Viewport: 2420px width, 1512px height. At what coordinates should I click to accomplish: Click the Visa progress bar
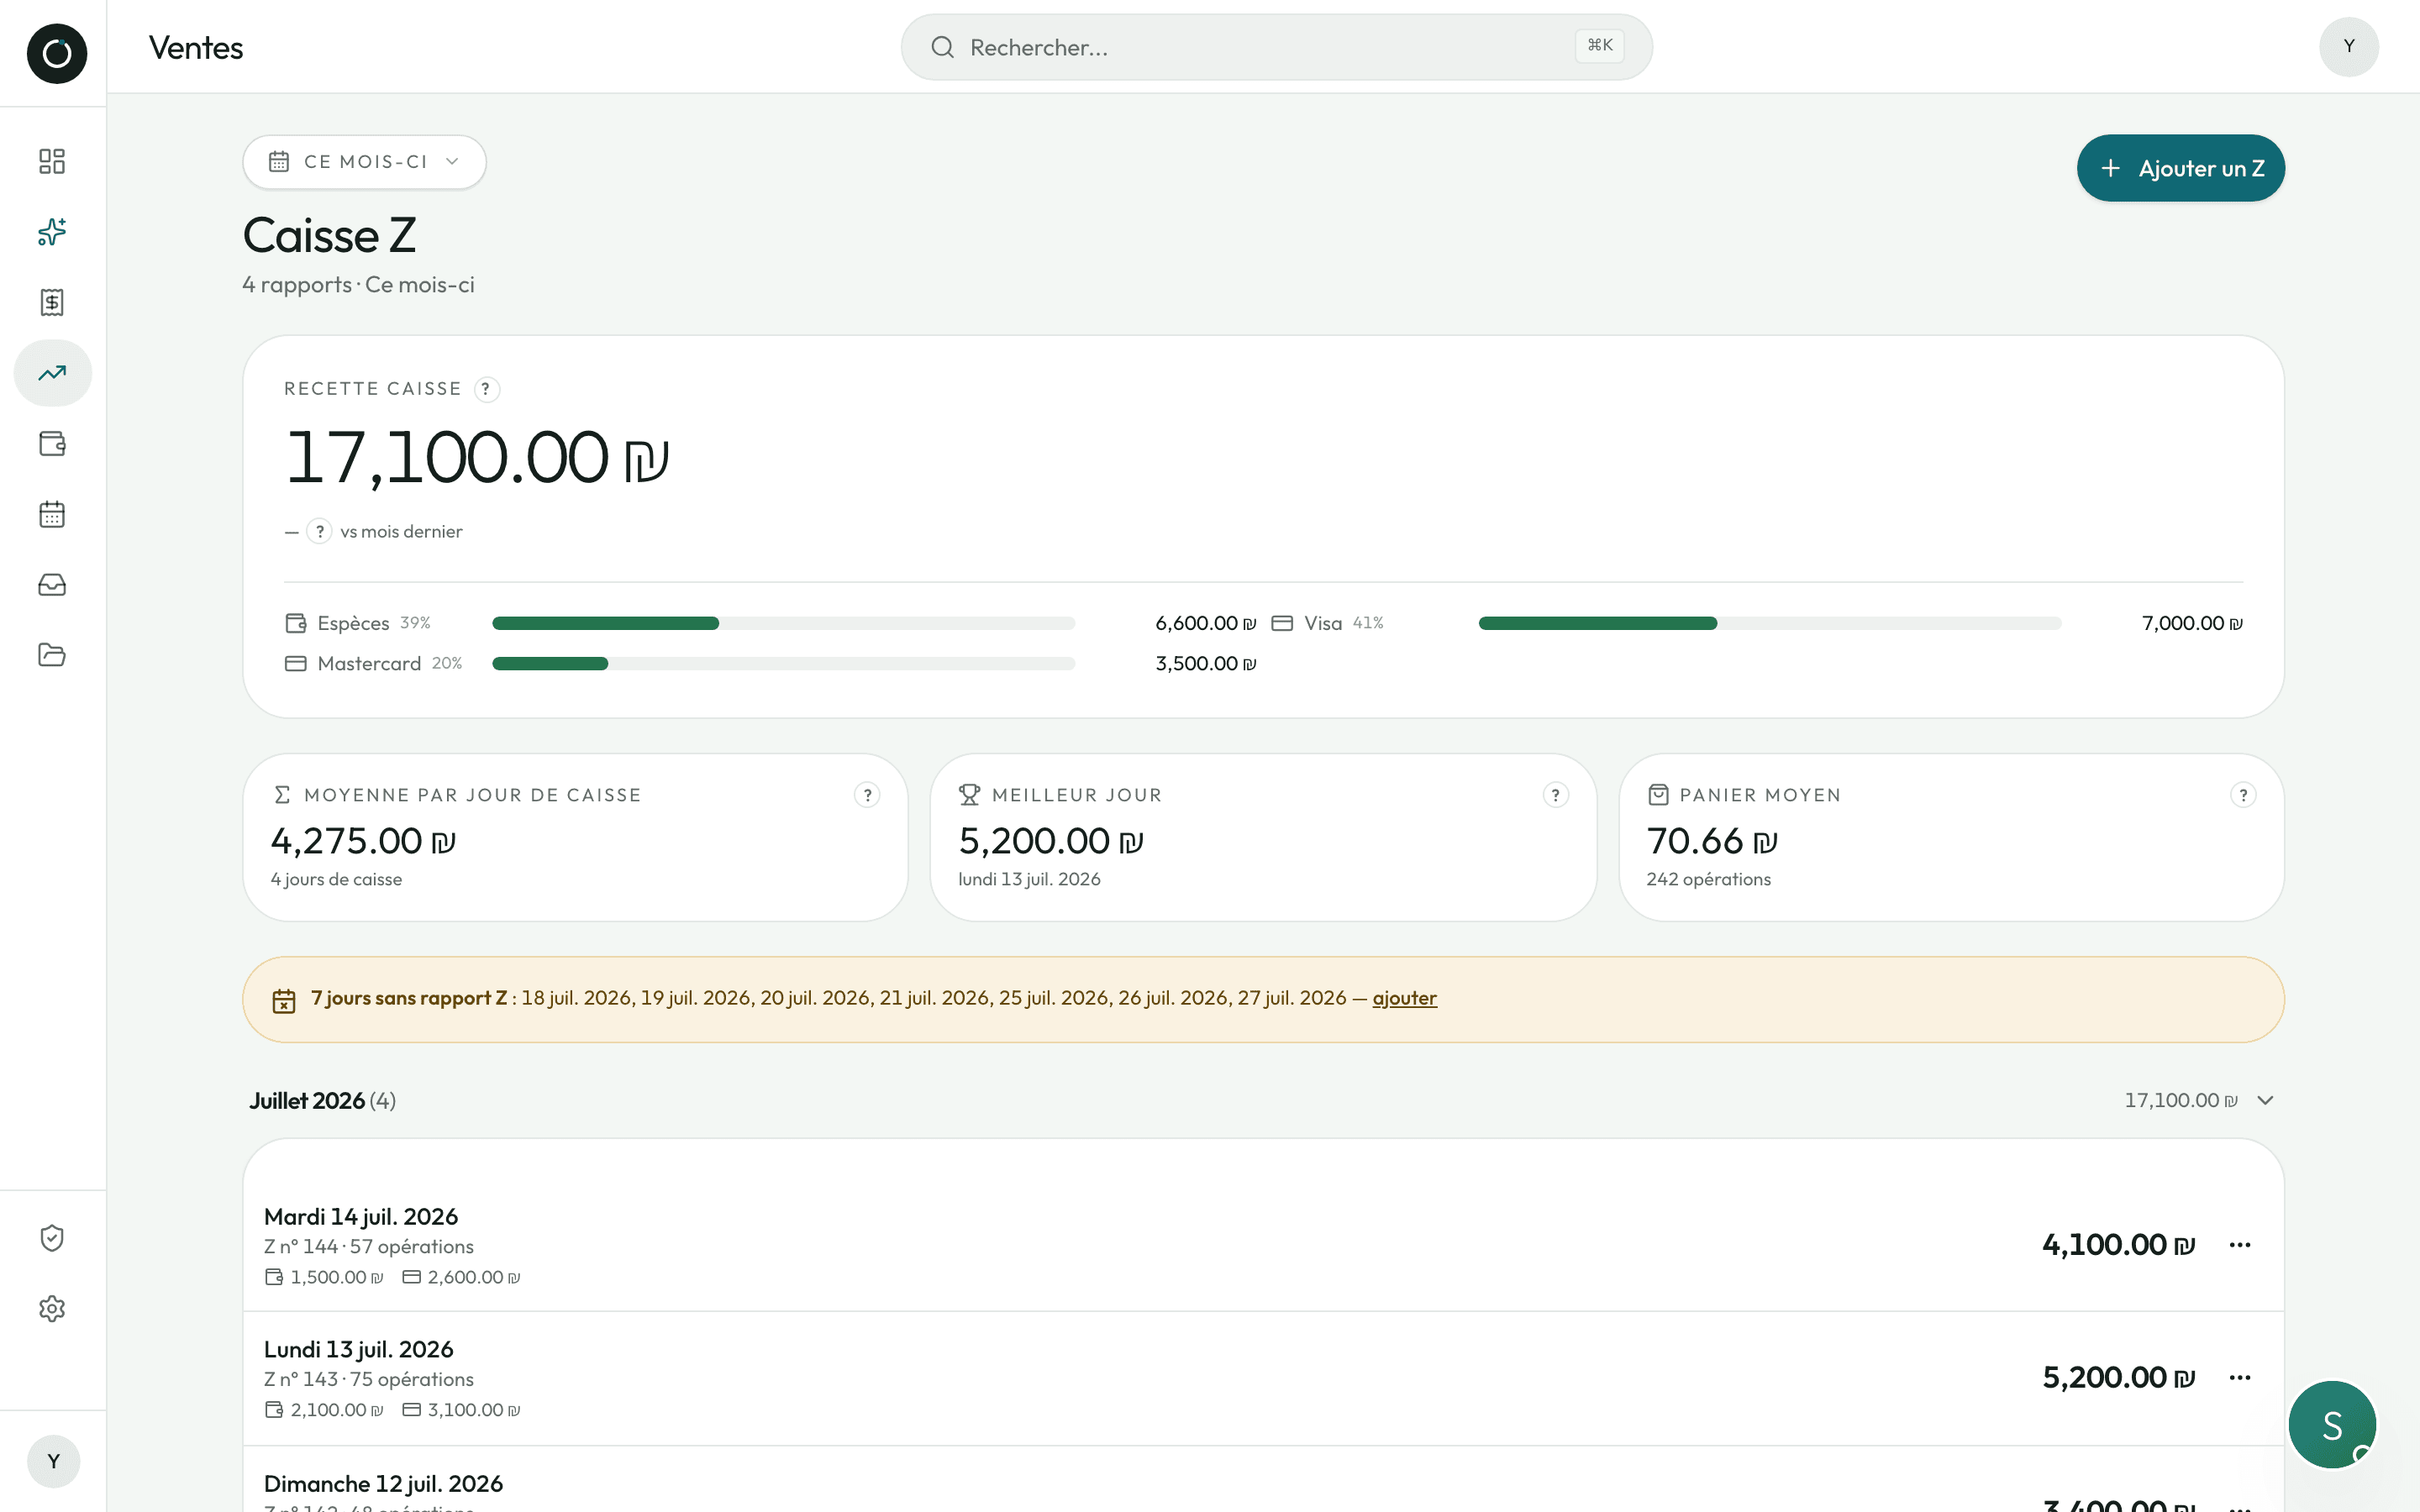point(1770,623)
